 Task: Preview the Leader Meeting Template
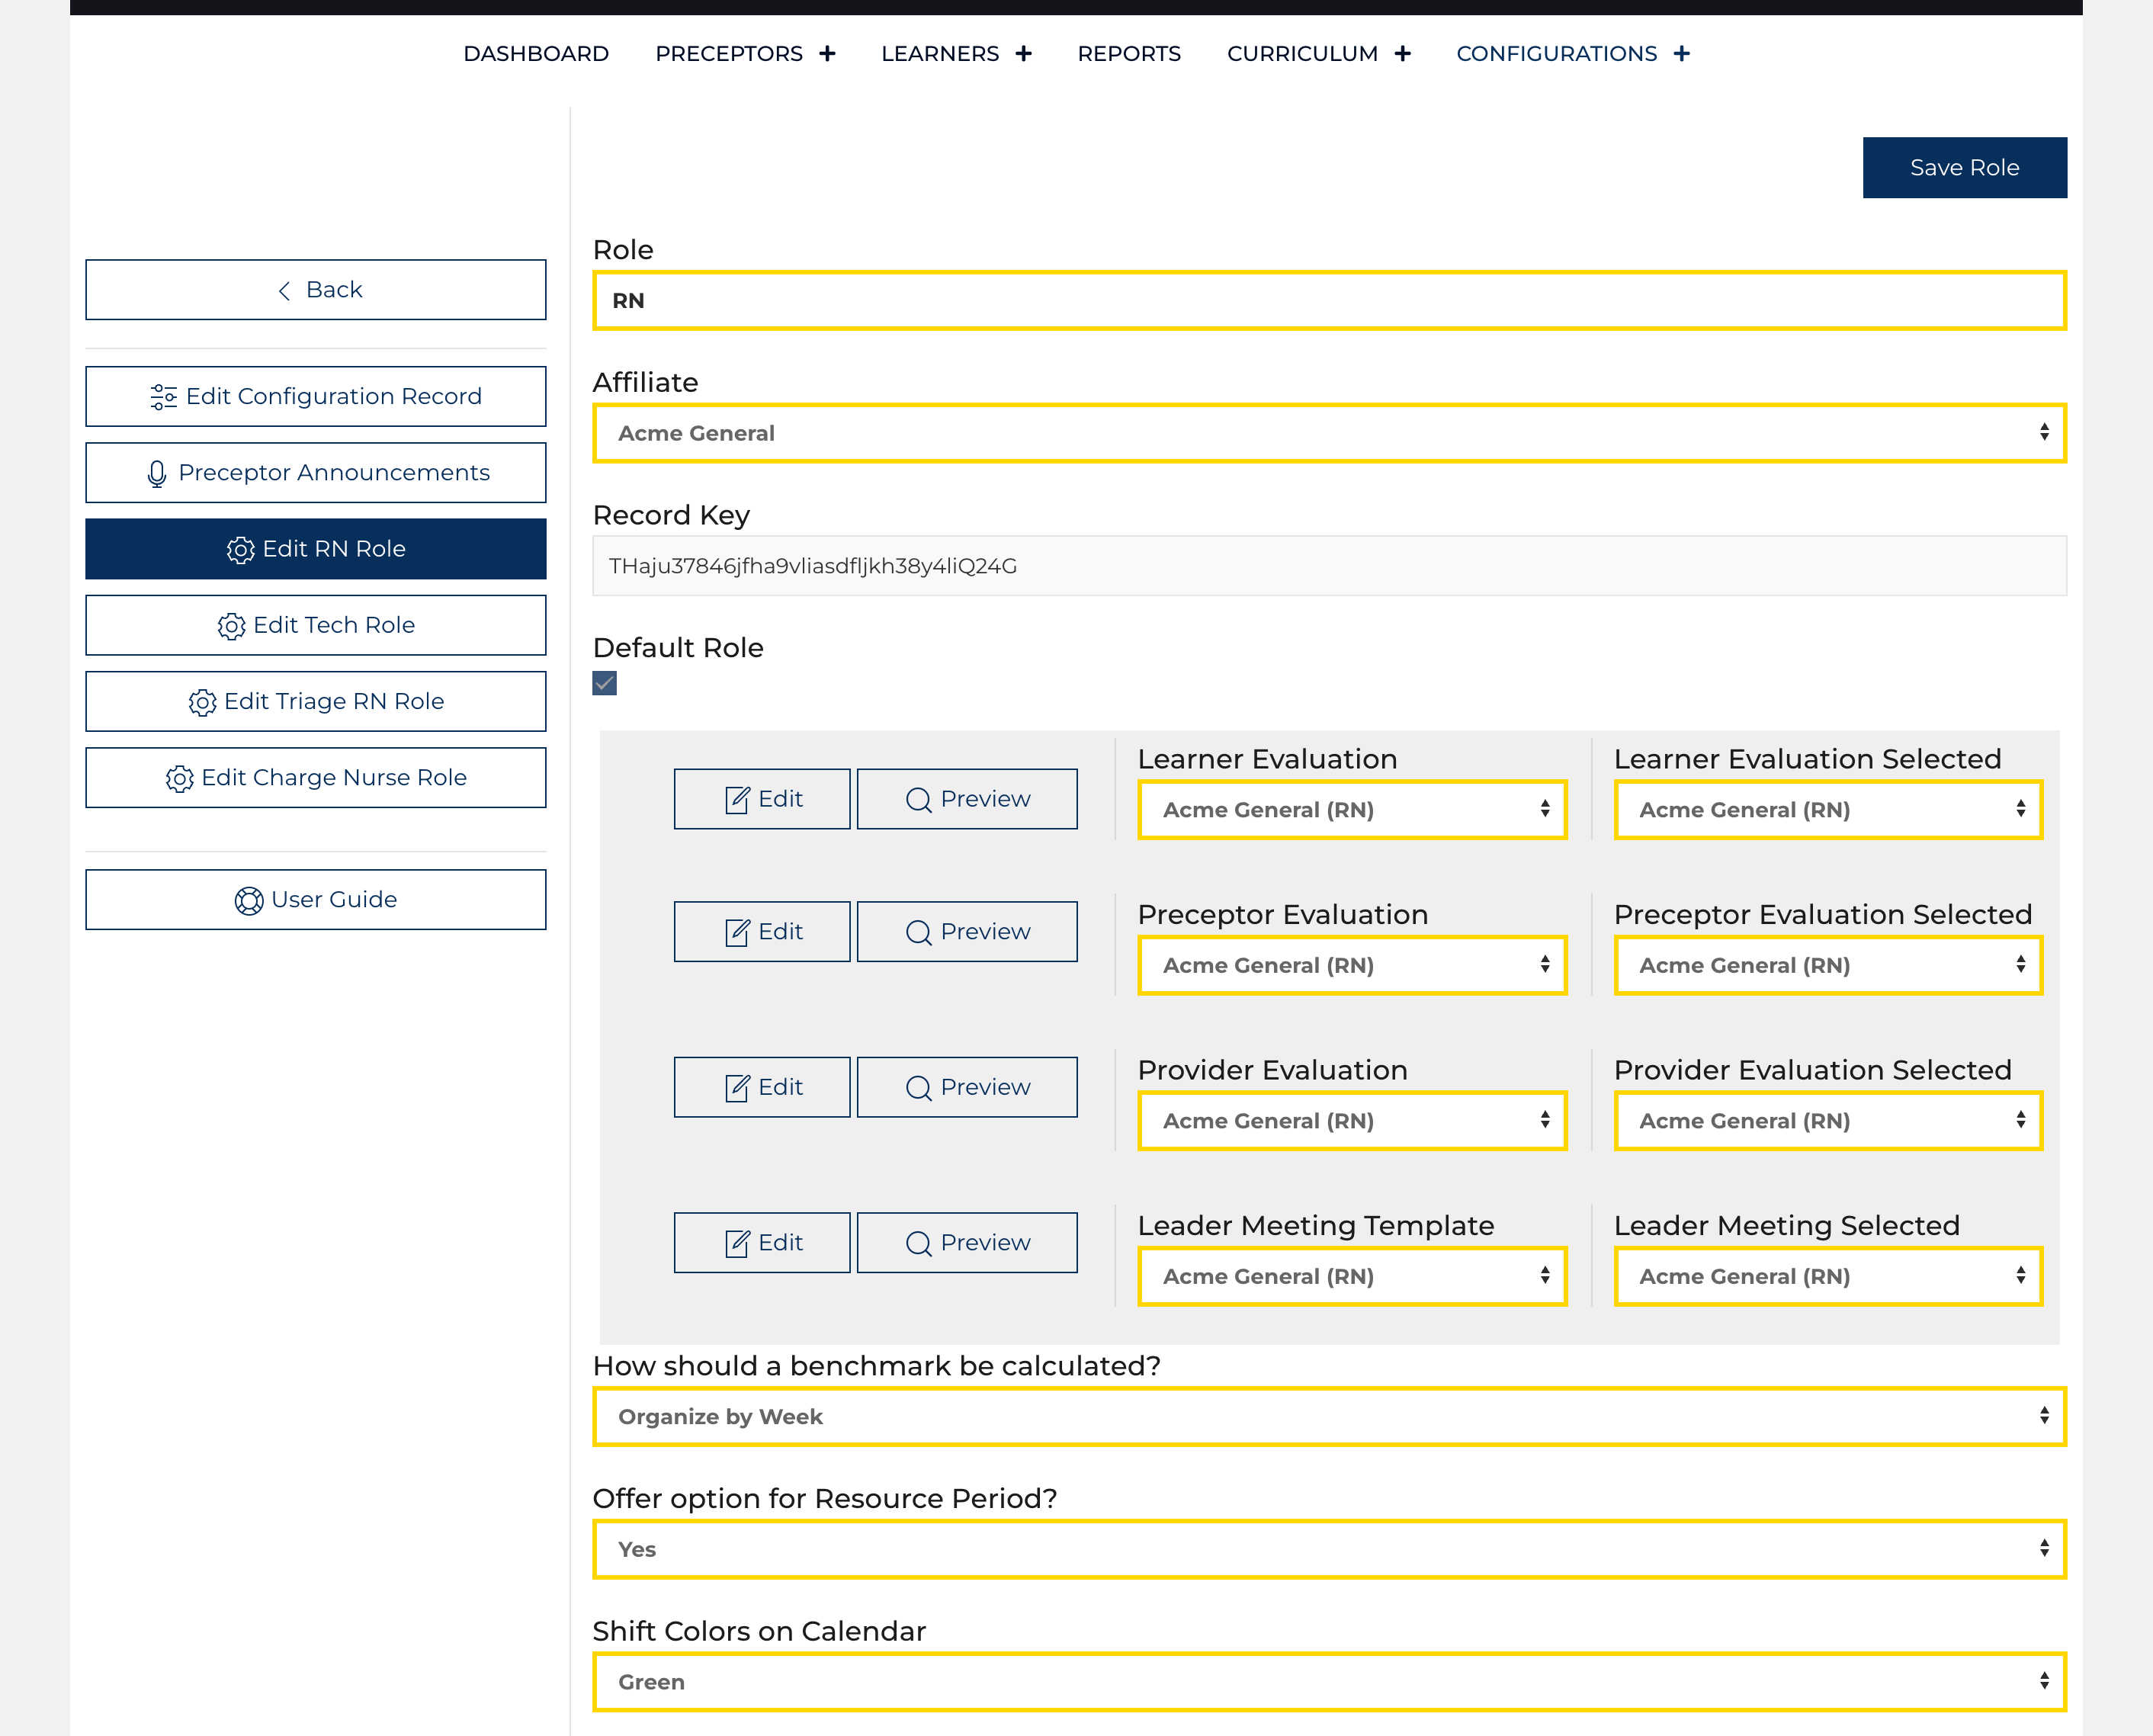pos(966,1242)
